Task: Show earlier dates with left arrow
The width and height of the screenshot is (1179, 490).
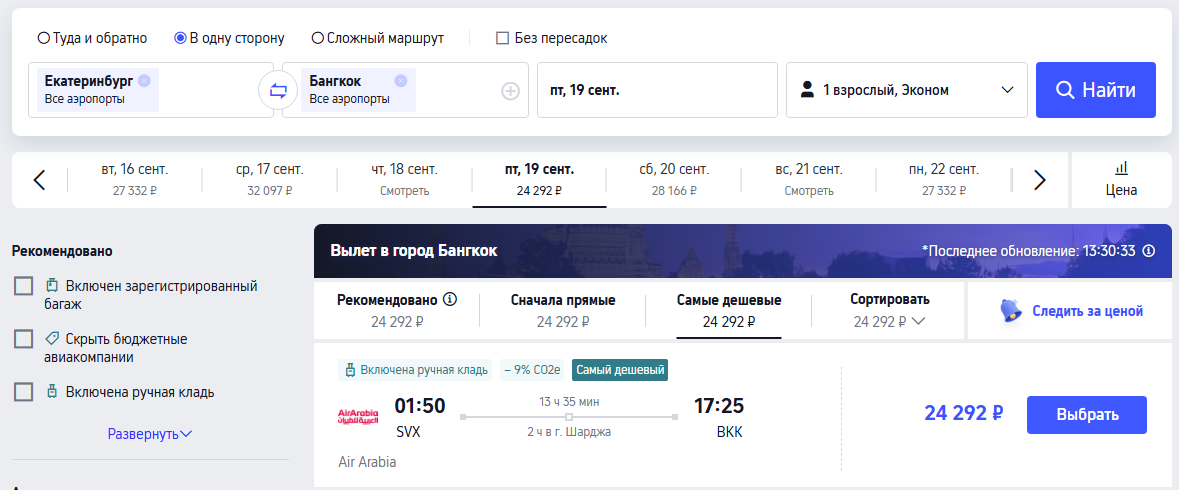Action: point(40,180)
